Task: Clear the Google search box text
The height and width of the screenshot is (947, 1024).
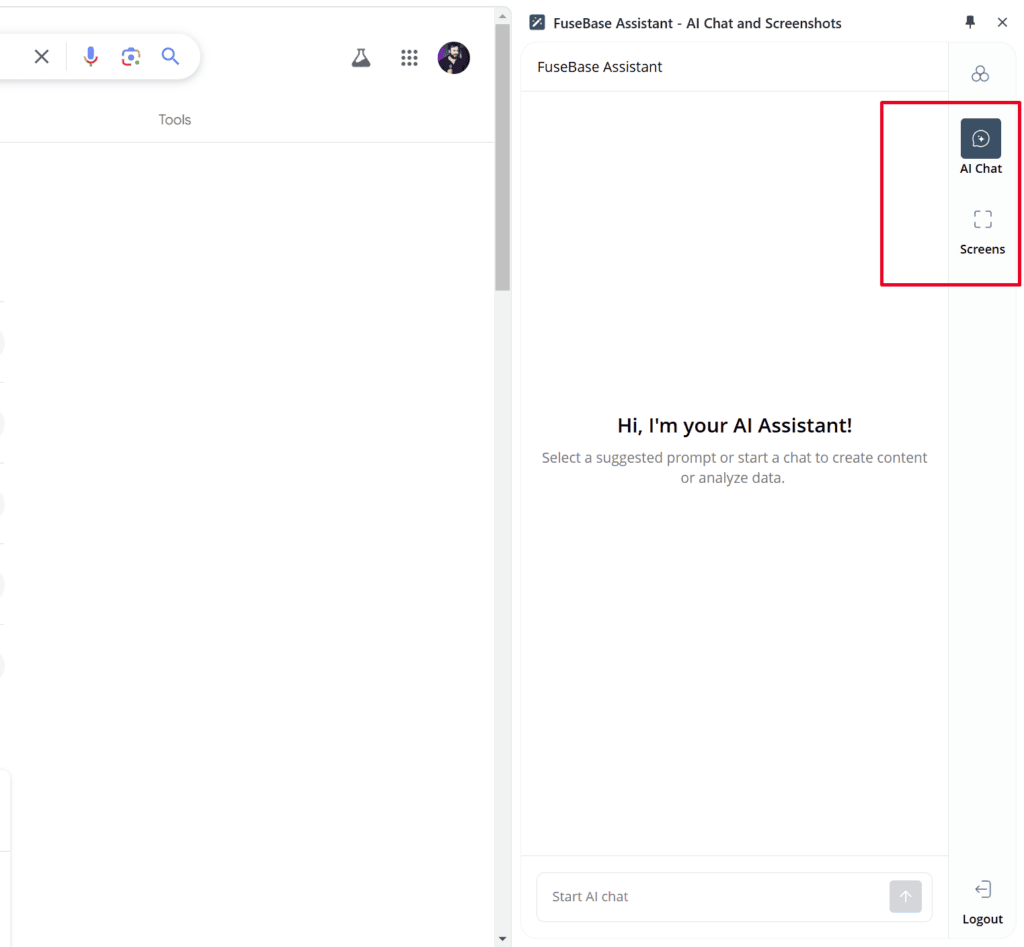Action: [41, 57]
